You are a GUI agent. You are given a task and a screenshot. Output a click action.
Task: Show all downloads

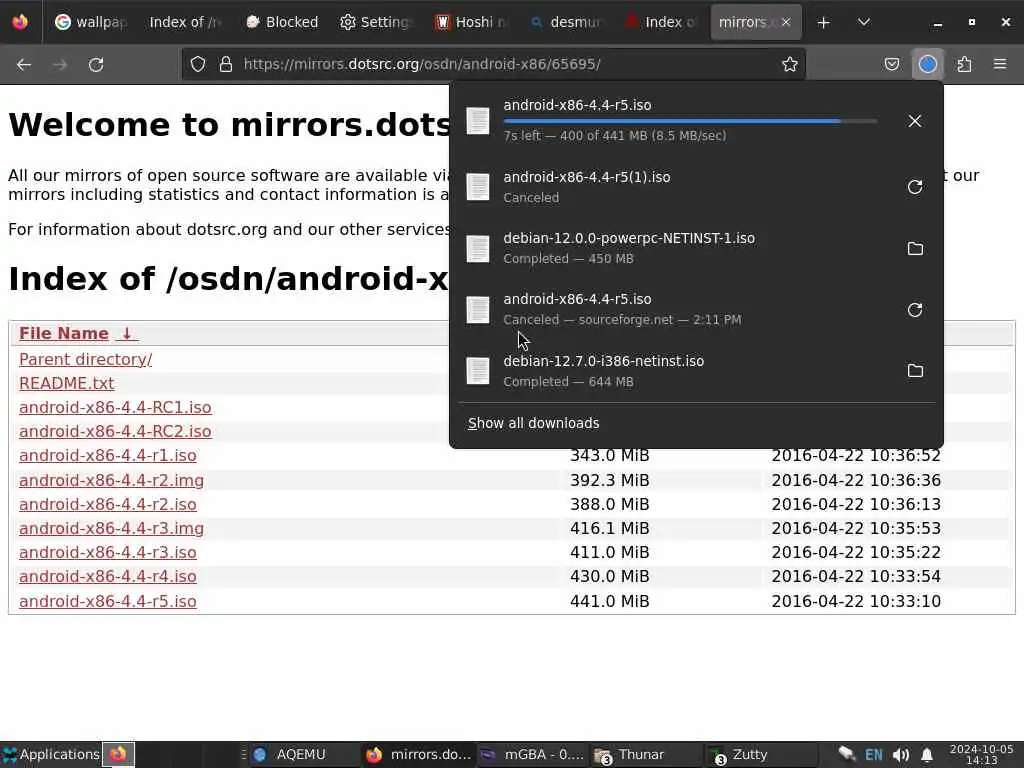pos(534,423)
